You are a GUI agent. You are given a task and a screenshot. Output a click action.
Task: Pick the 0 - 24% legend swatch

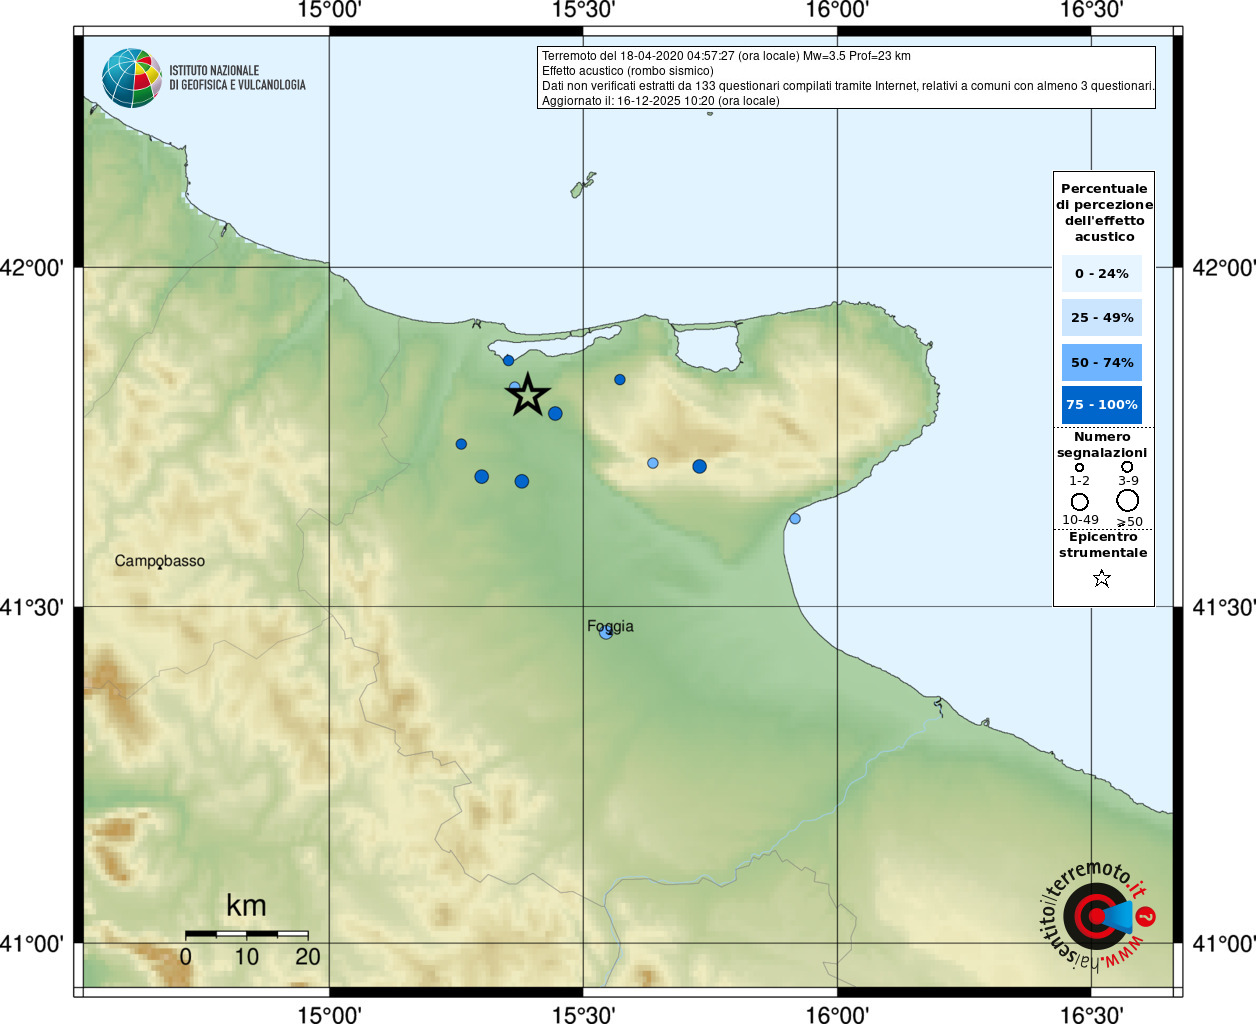coord(1101,274)
